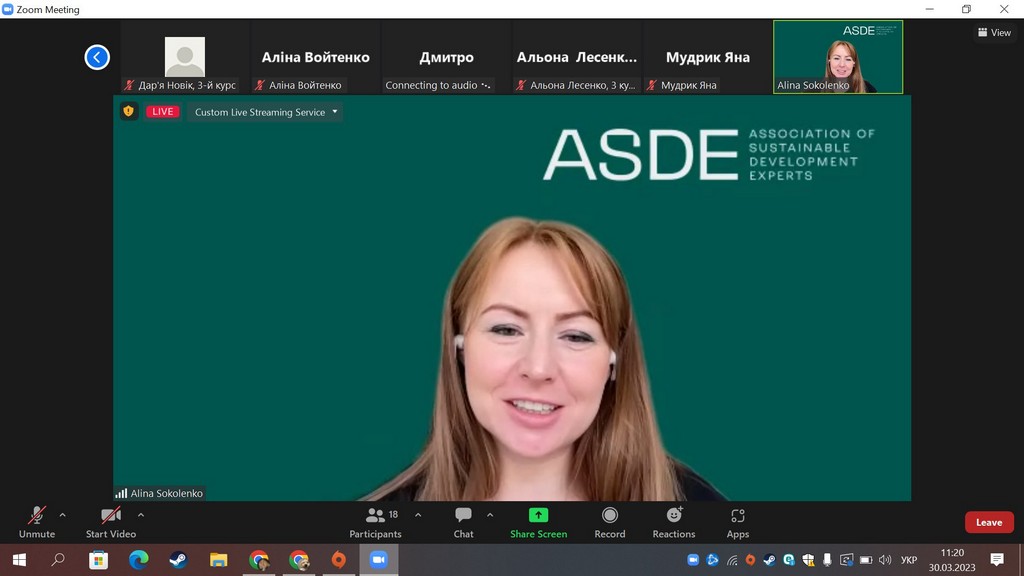Image resolution: width=1024 pixels, height=576 pixels.
Task: Start Video camera toggle
Action: 110,521
